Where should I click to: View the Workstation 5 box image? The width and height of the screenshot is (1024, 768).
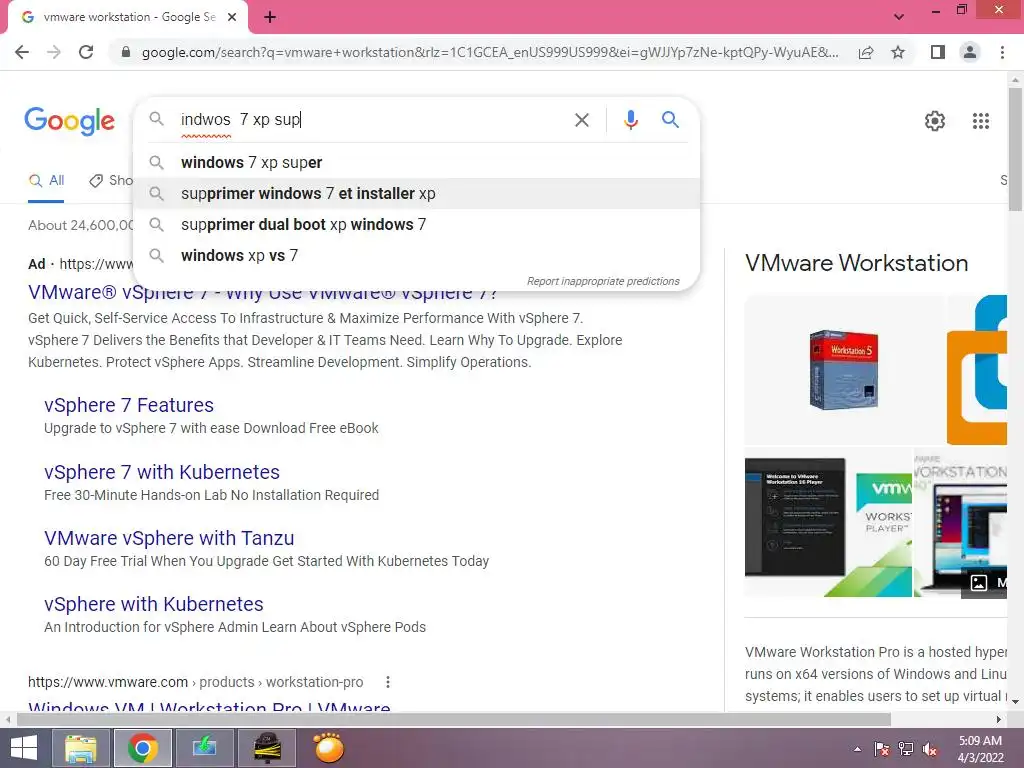click(844, 370)
